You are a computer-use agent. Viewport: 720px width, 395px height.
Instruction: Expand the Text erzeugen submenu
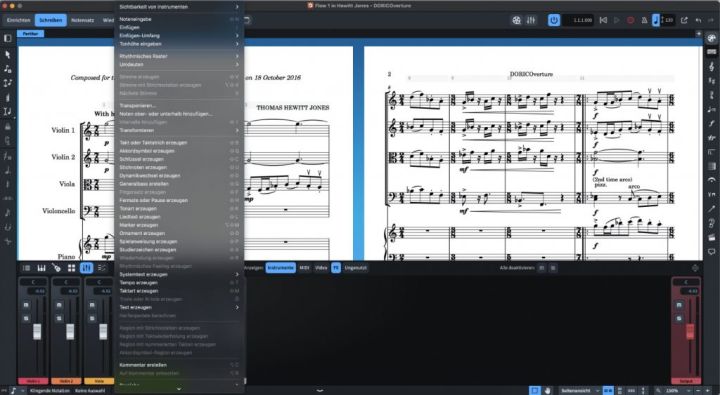[179, 307]
